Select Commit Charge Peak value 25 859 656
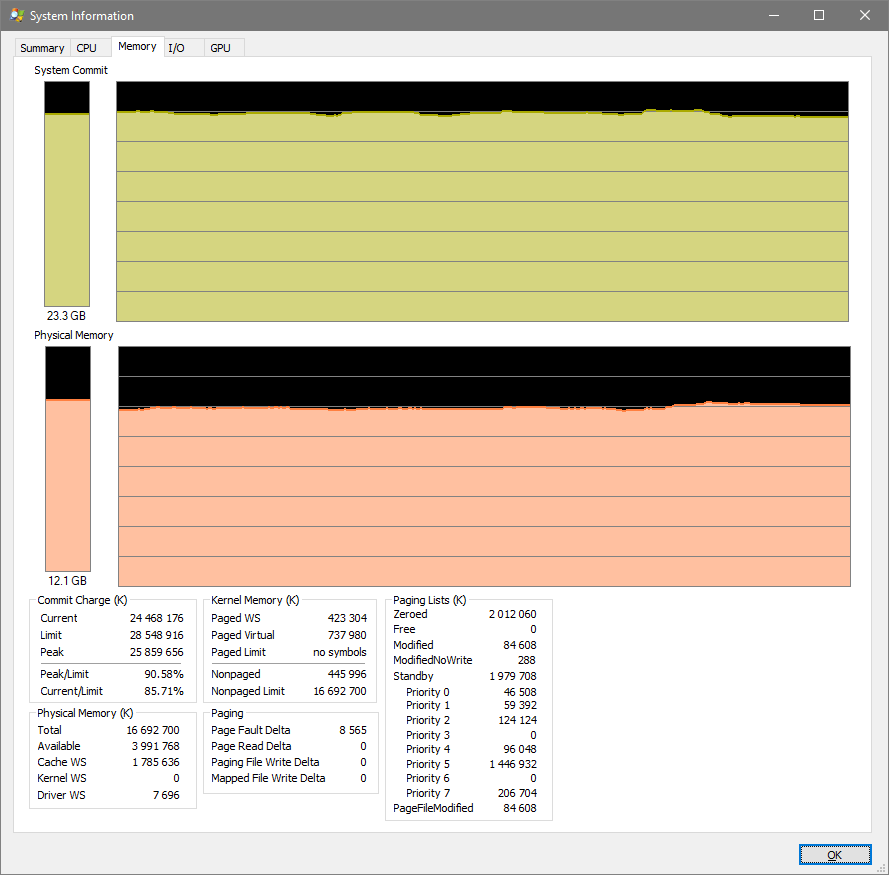The image size is (889, 875). point(156,652)
